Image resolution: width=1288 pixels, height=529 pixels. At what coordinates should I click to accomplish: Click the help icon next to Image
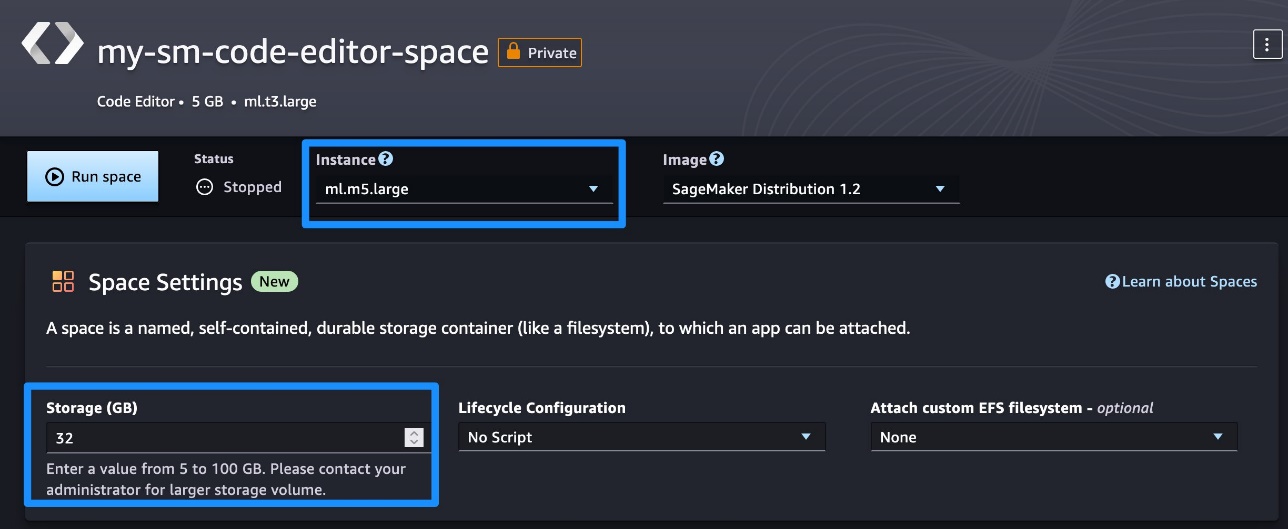click(716, 159)
